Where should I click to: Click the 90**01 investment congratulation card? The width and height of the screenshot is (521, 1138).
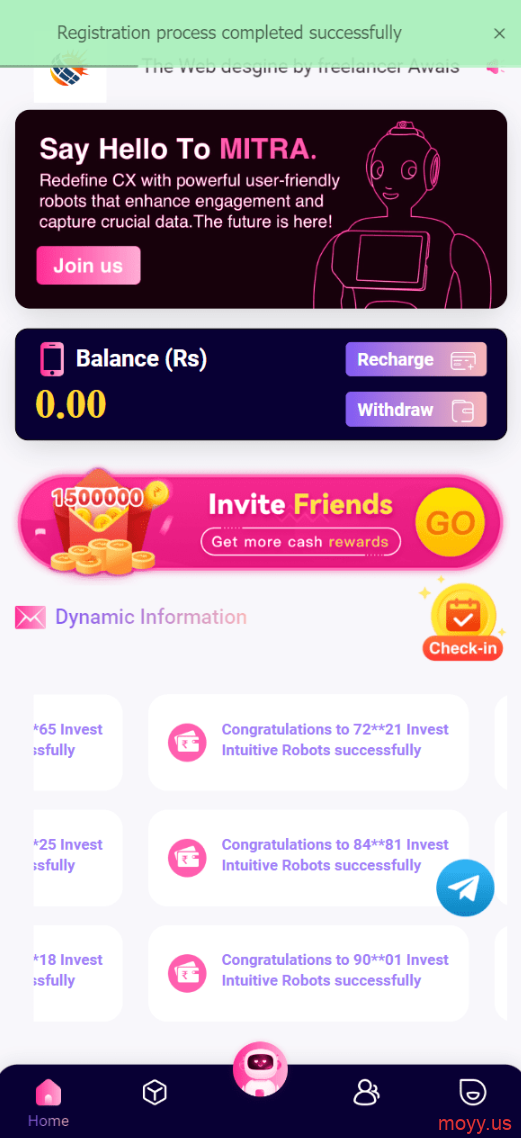308,973
